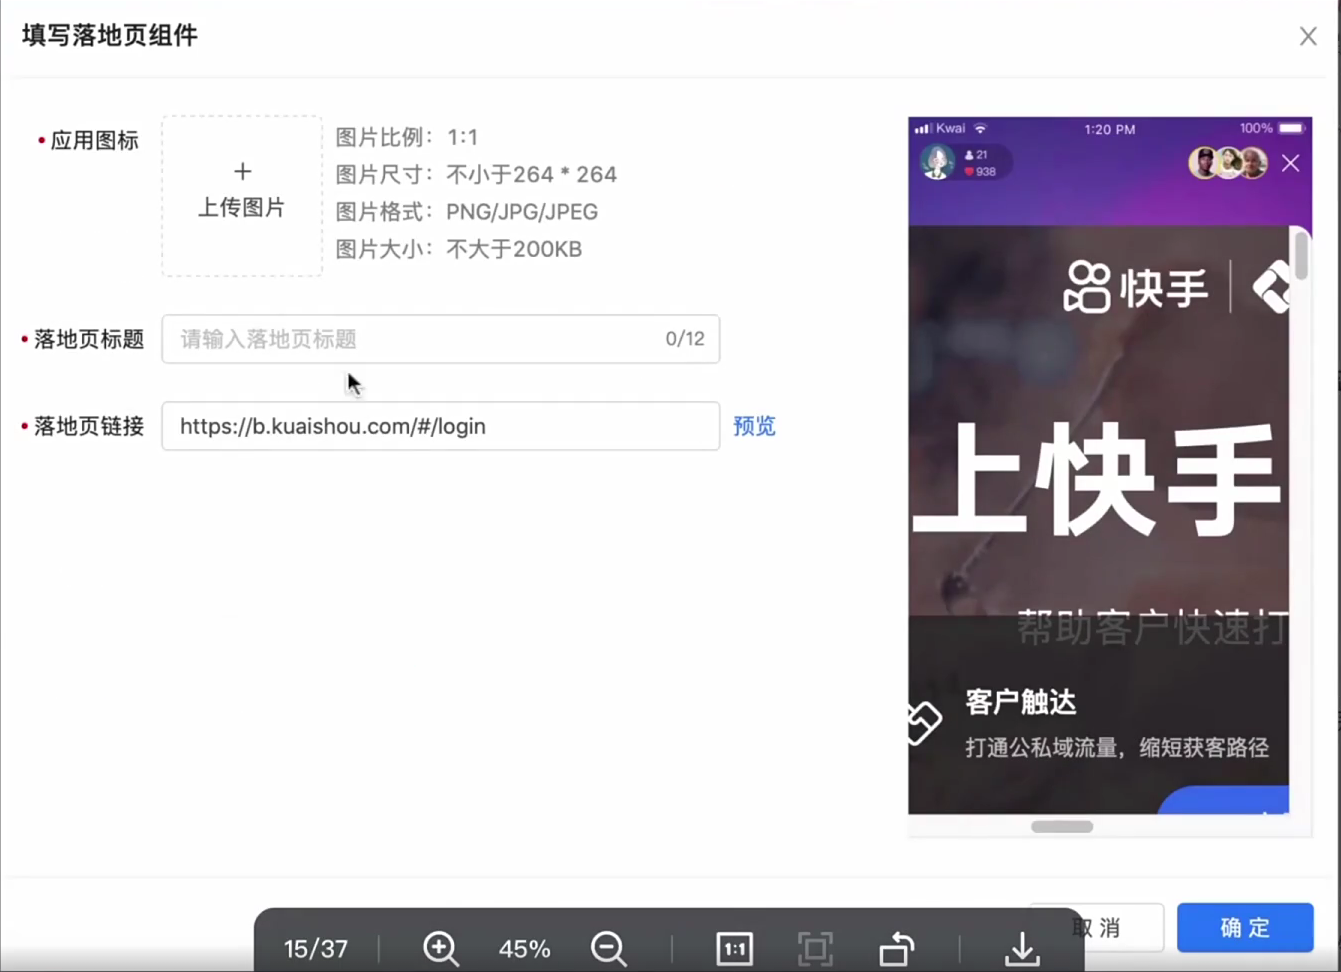Toggle fullscreen fit icon in viewer toolbar
Viewport: 1341px width, 972px height.
pyautogui.click(x=816, y=948)
